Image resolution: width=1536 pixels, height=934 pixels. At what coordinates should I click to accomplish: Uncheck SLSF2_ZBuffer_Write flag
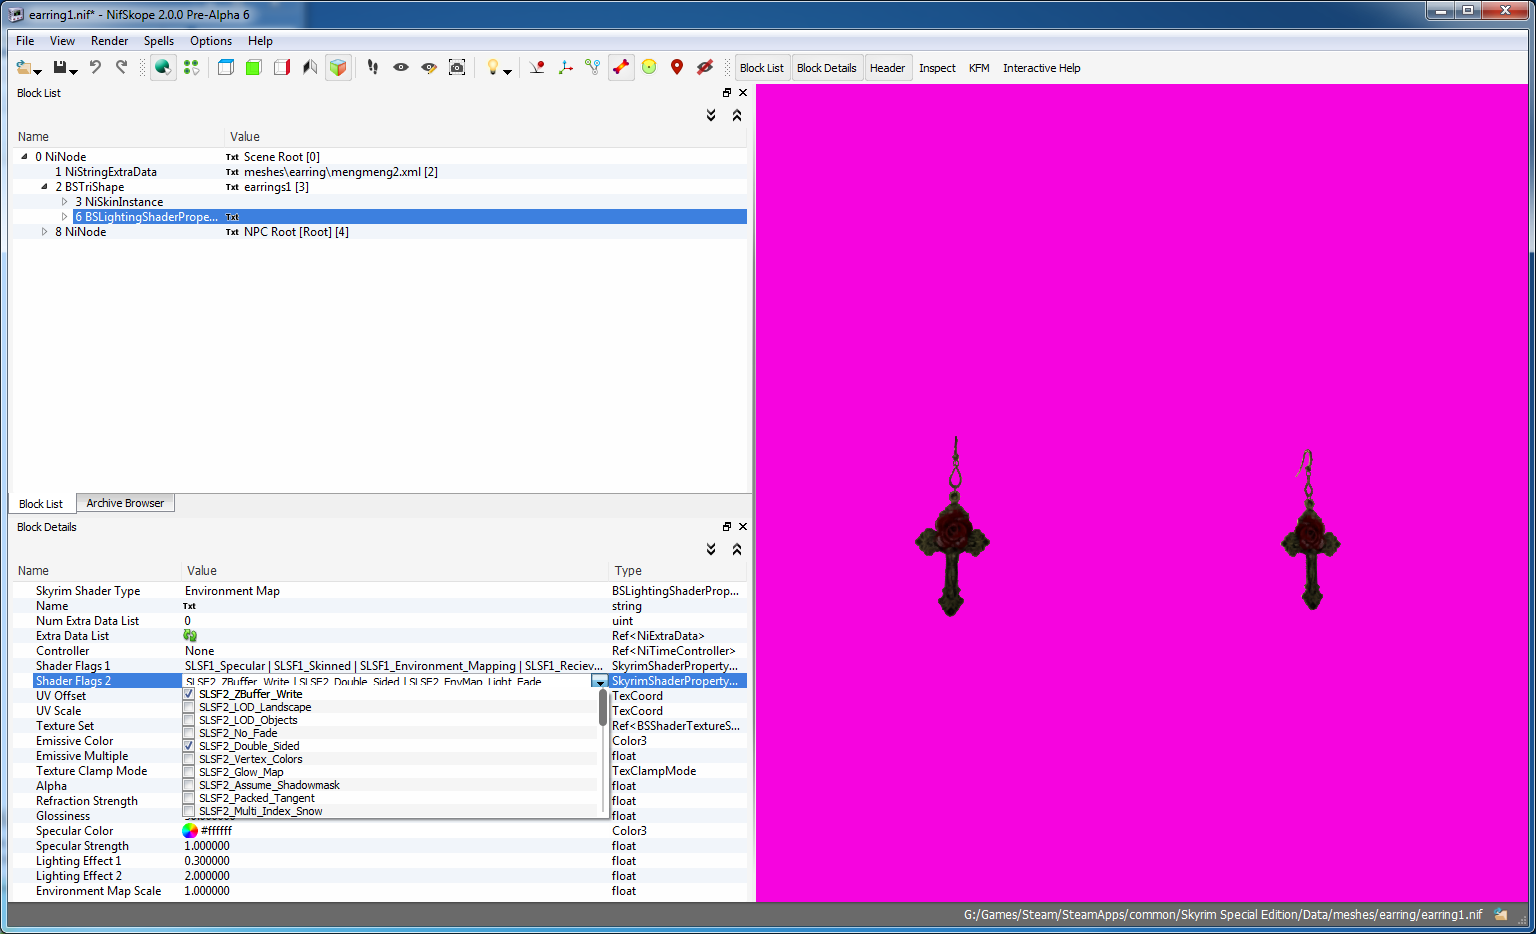(x=189, y=694)
